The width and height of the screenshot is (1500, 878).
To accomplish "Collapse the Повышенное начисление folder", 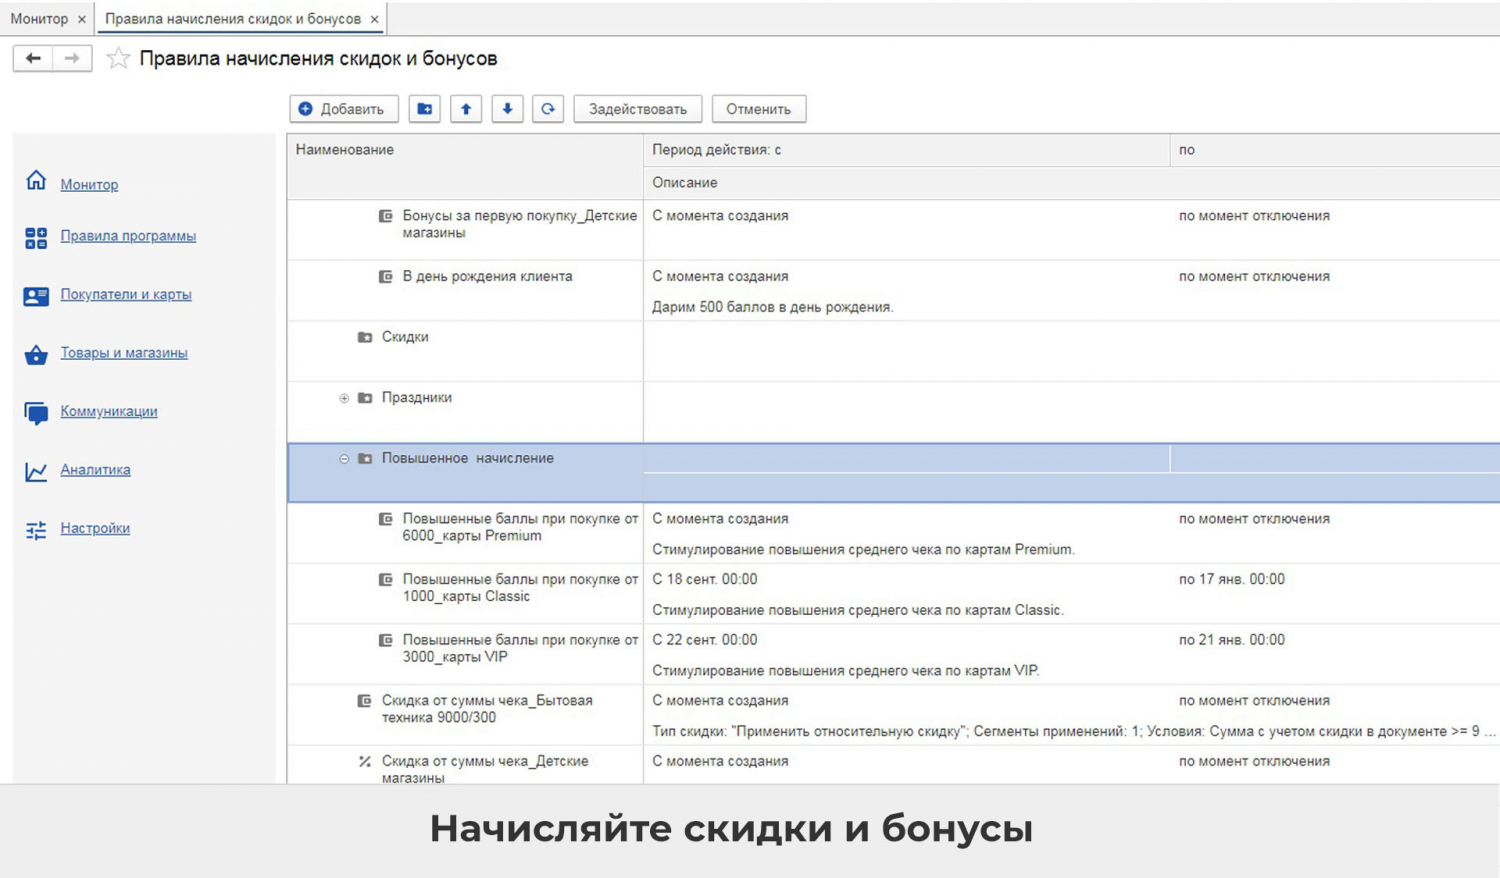I will click(x=344, y=459).
